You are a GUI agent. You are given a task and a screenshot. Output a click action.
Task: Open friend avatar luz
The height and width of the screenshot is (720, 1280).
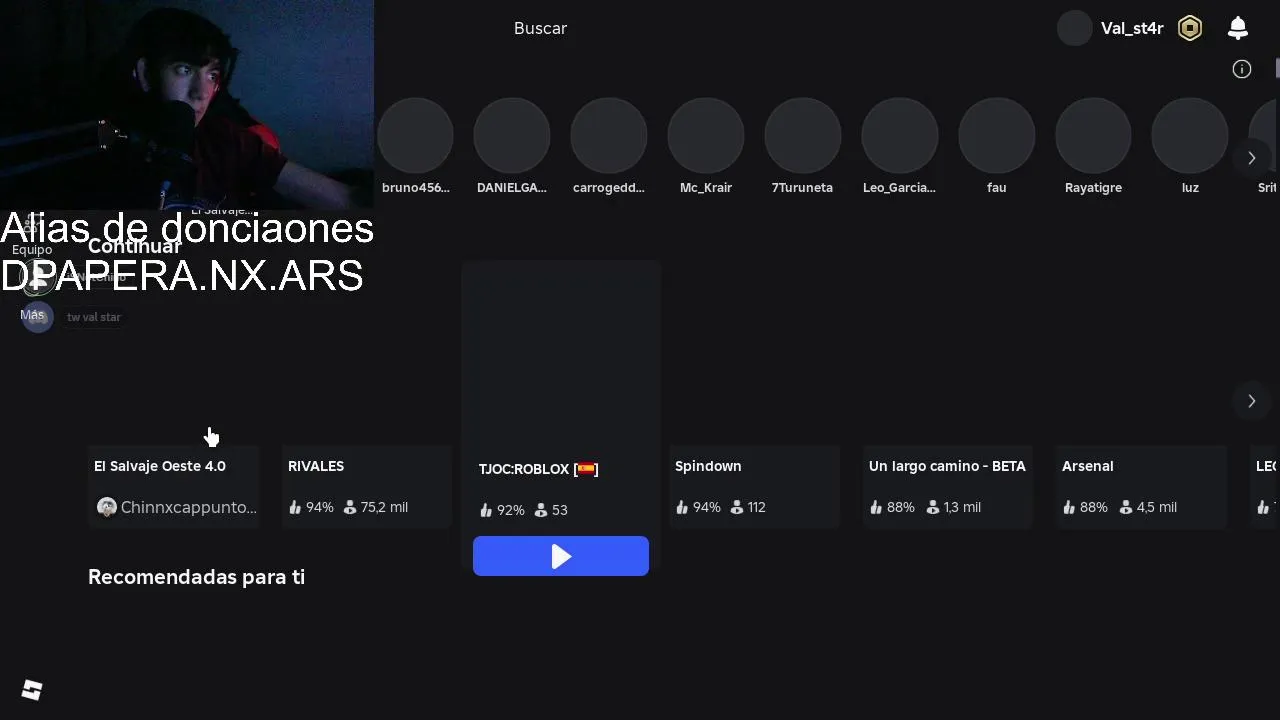1190,136
